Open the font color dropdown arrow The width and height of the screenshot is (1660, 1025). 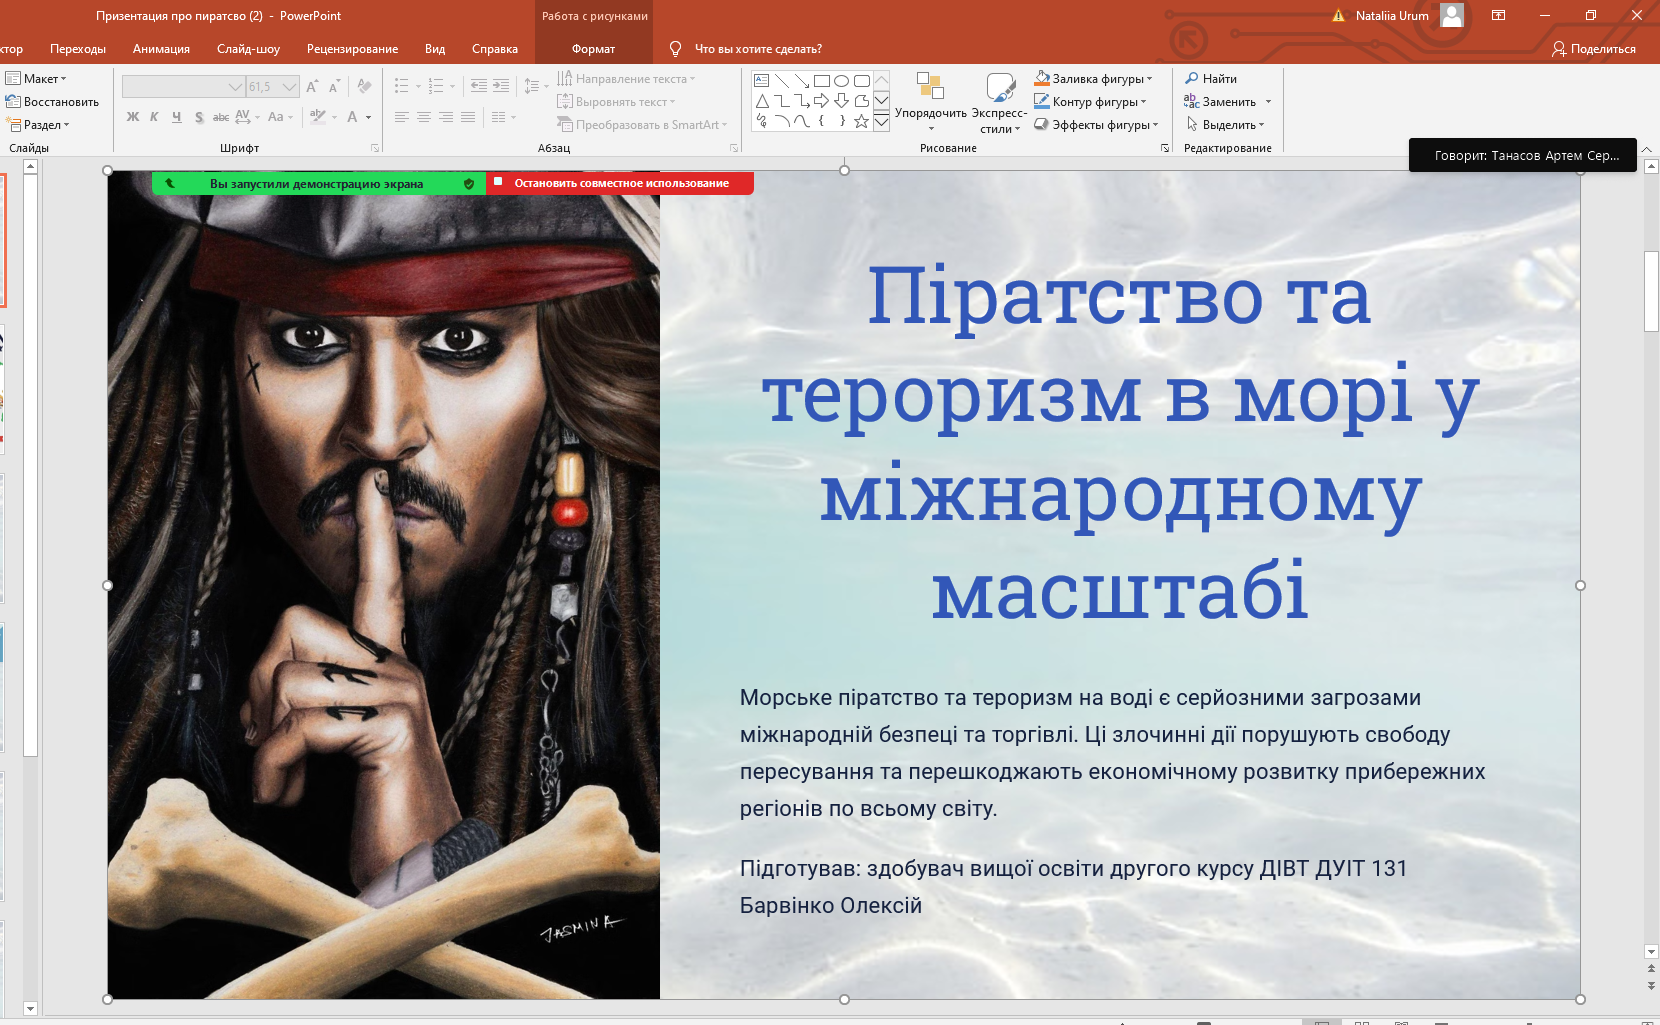[x=369, y=118]
